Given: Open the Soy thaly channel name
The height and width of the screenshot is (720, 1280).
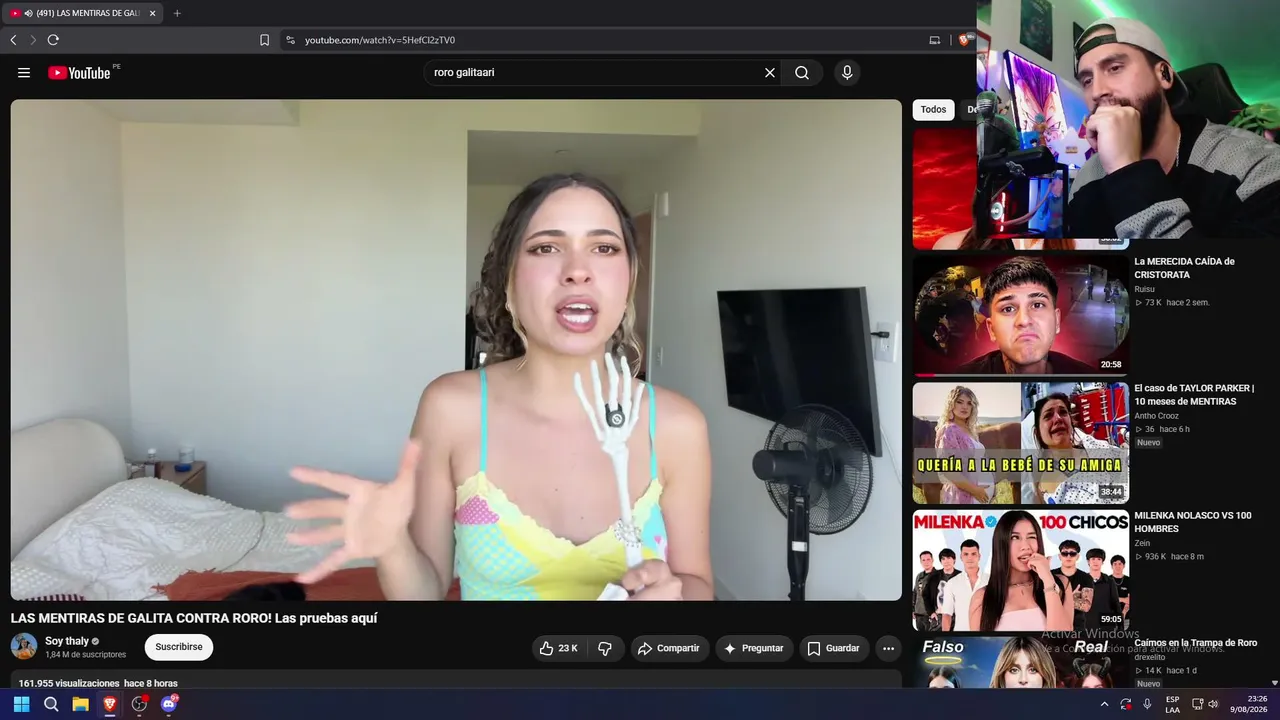Looking at the screenshot, I should click(67, 641).
